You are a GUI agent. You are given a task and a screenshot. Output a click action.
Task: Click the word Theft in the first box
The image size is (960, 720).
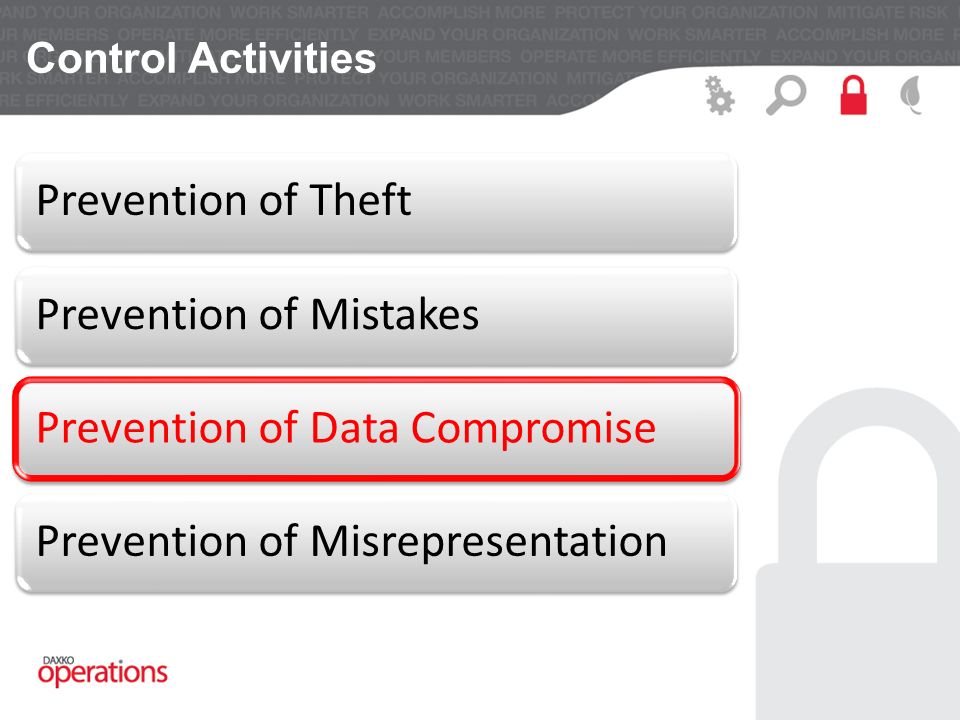(x=361, y=200)
